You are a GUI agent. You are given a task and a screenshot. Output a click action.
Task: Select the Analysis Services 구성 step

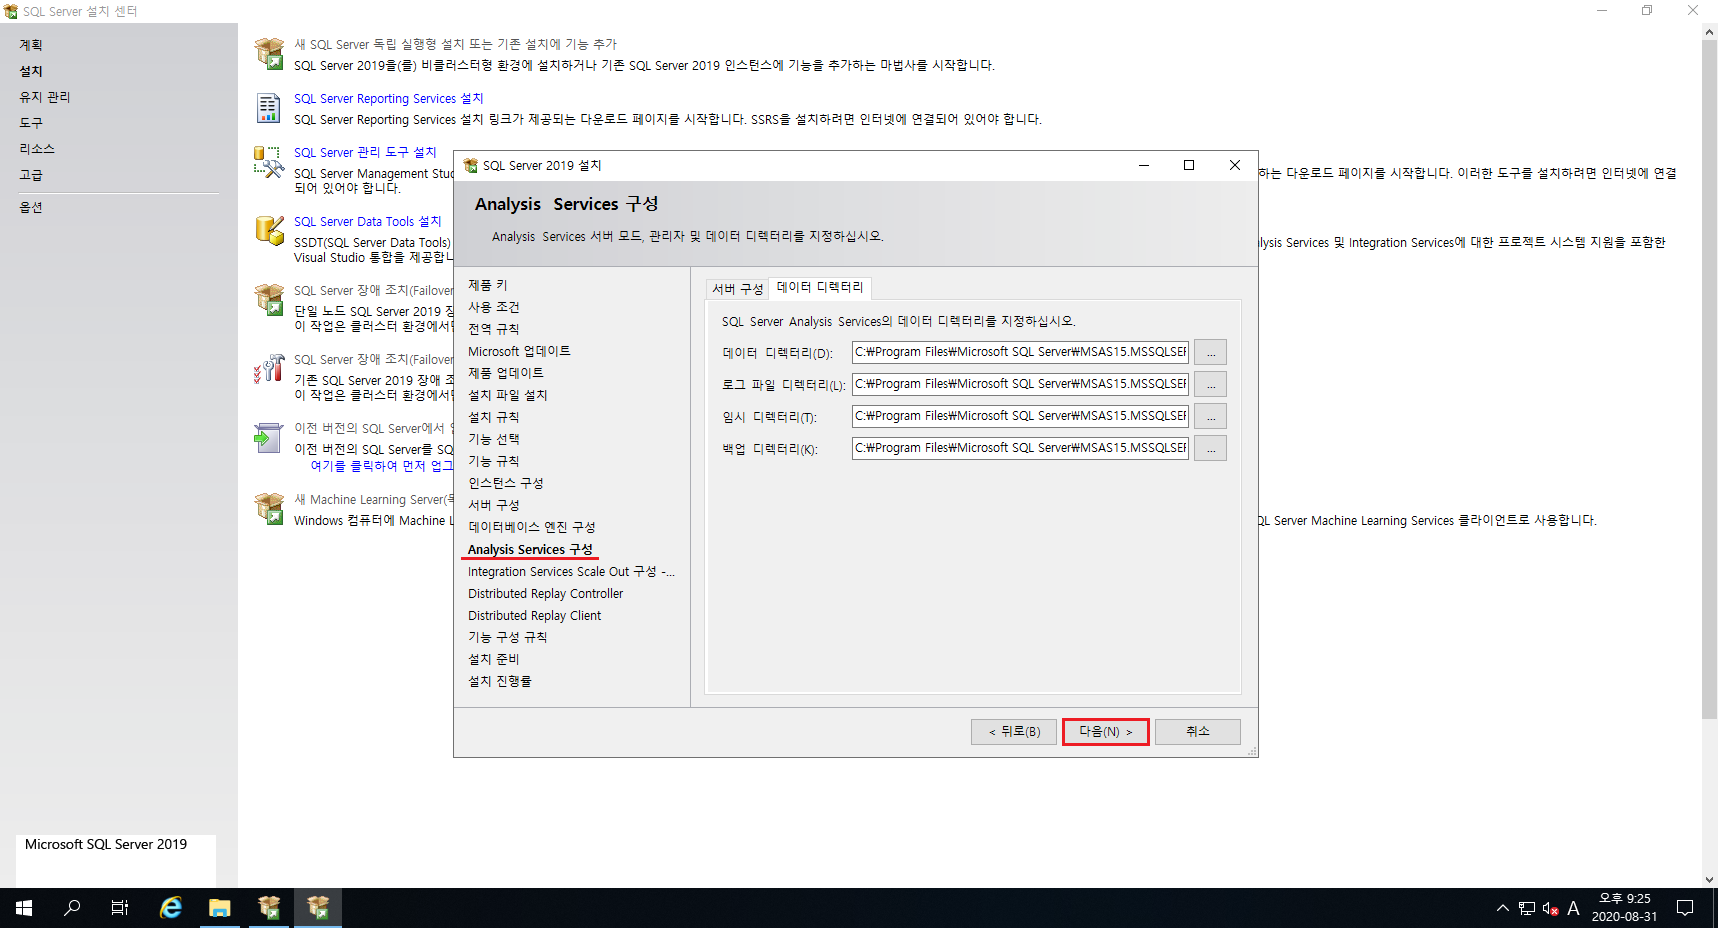[530, 549]
